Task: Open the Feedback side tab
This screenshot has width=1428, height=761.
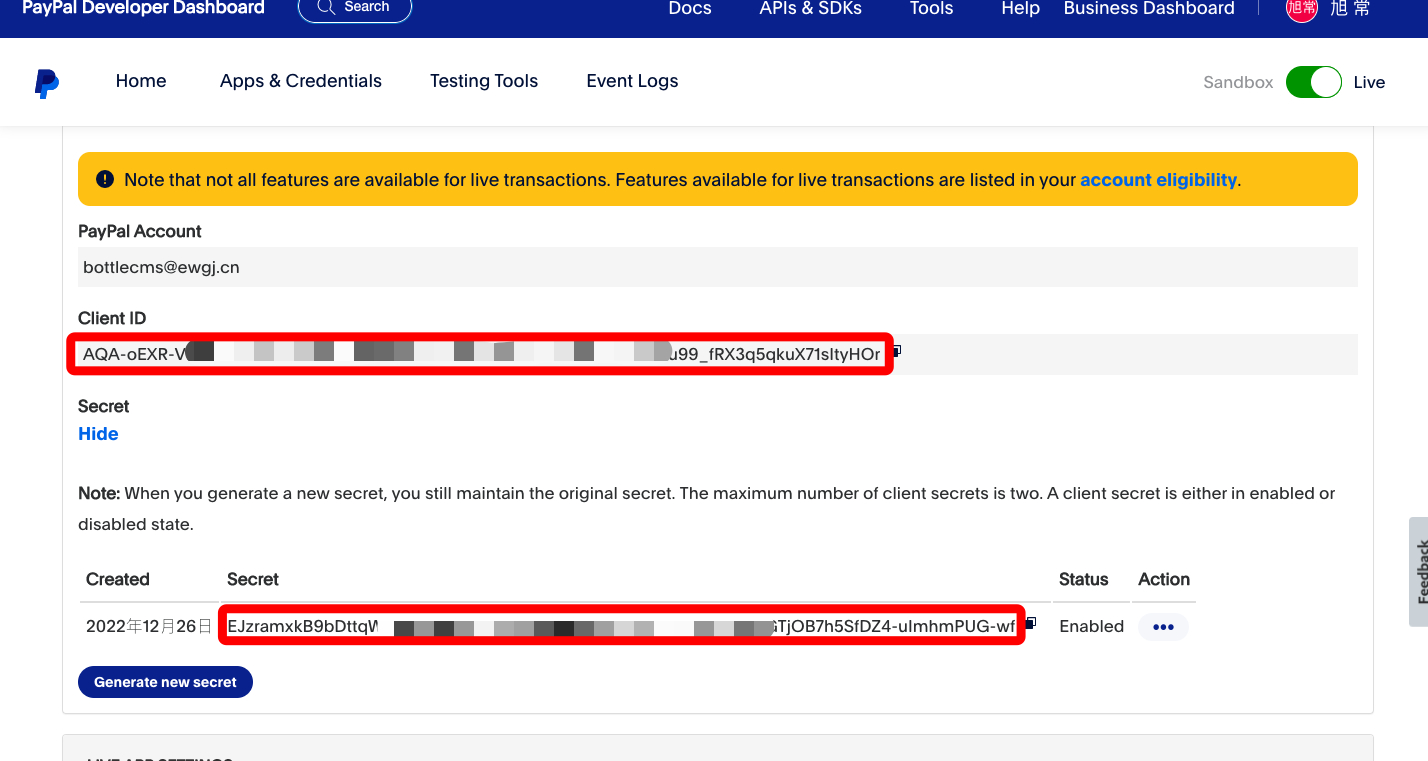Action: click(x=1420, y=572)
